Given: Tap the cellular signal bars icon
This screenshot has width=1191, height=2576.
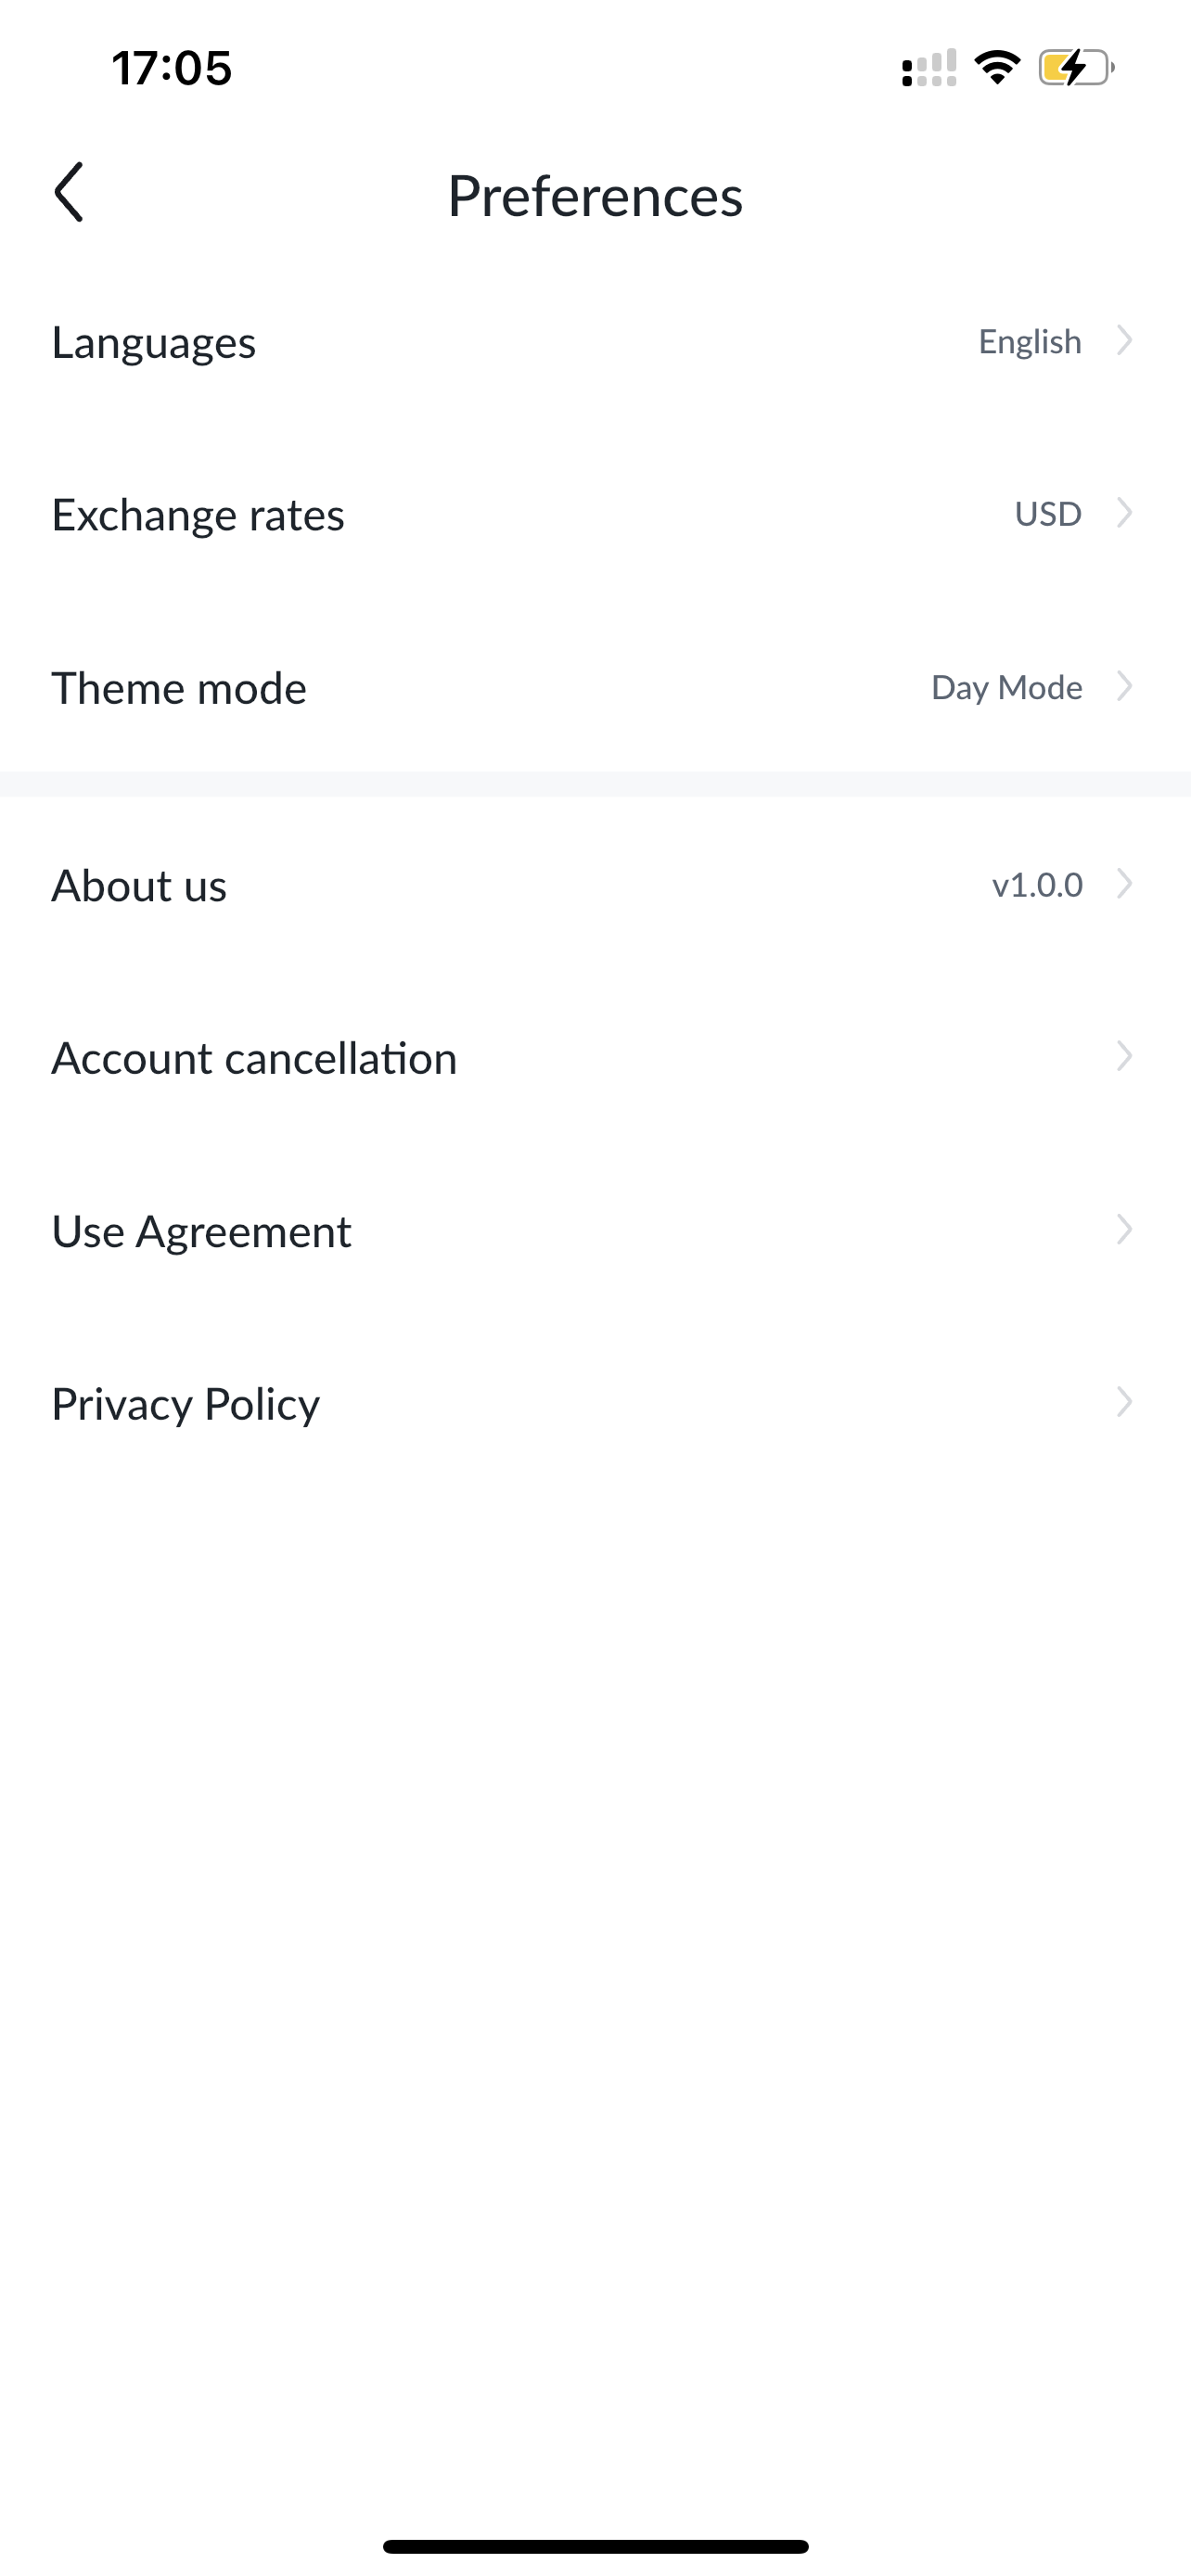Looking at the screenshot, I should point(929,68).
